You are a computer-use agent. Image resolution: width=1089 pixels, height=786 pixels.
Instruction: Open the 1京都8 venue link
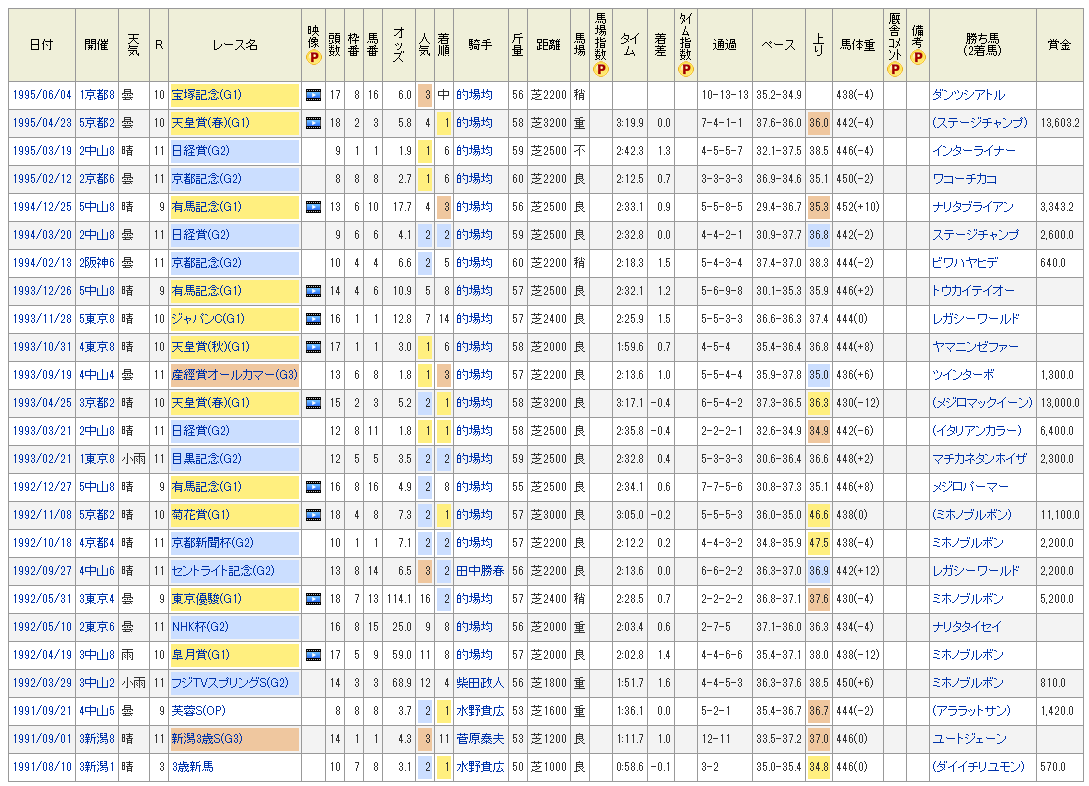97,95
